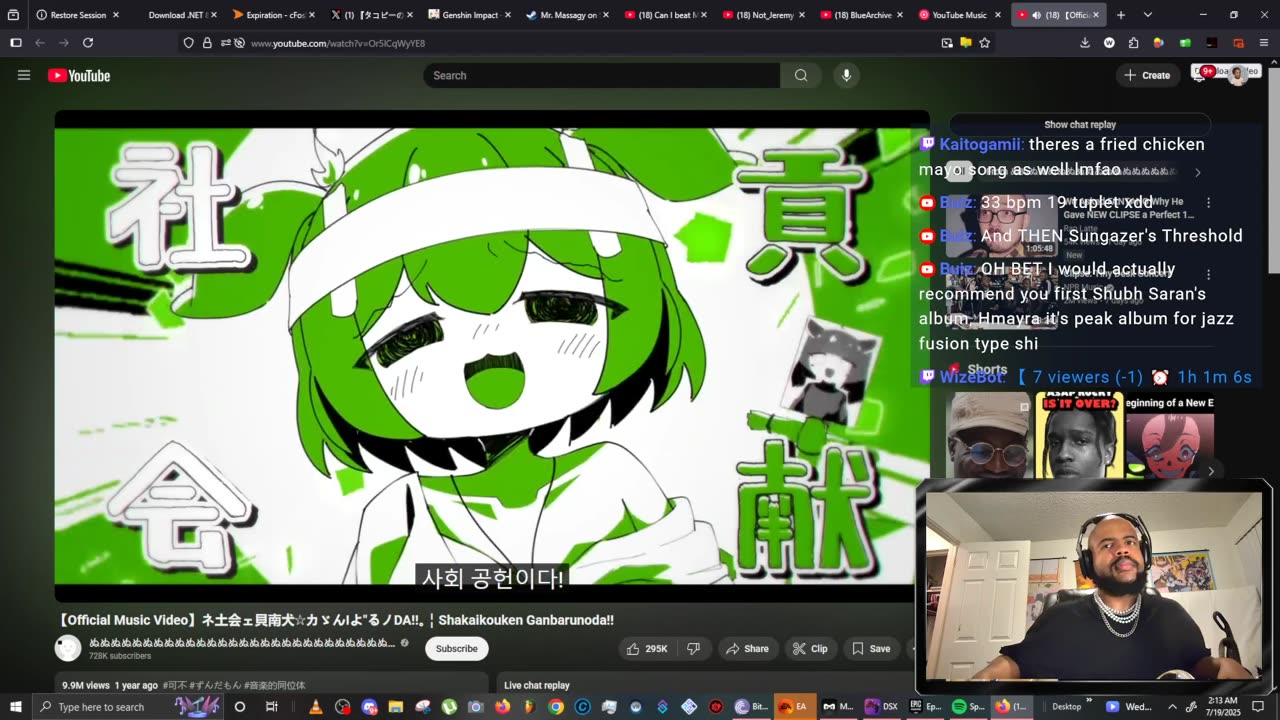The height and width of the screenshot is (720, 1280).
Task: Open options for second recommended video
Action: [1208, 274]
